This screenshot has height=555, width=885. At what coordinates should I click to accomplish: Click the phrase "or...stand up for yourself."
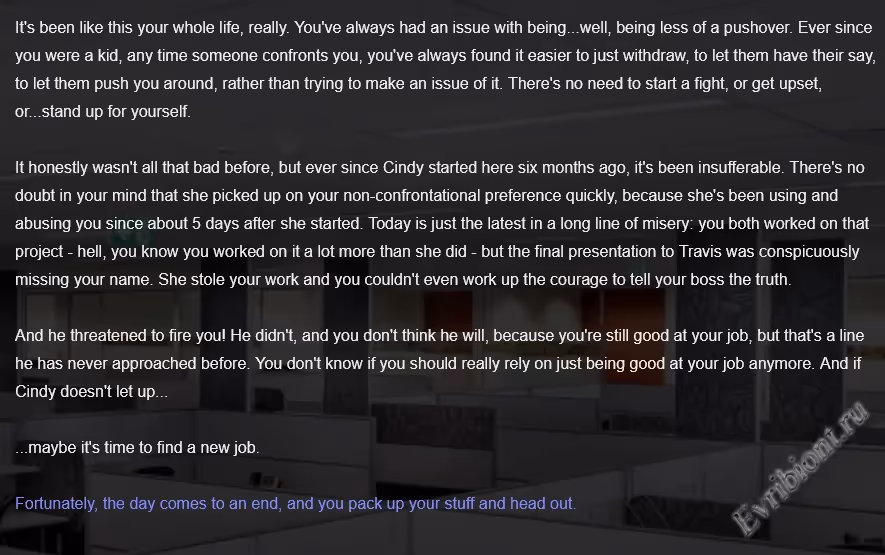pos(102,111)
